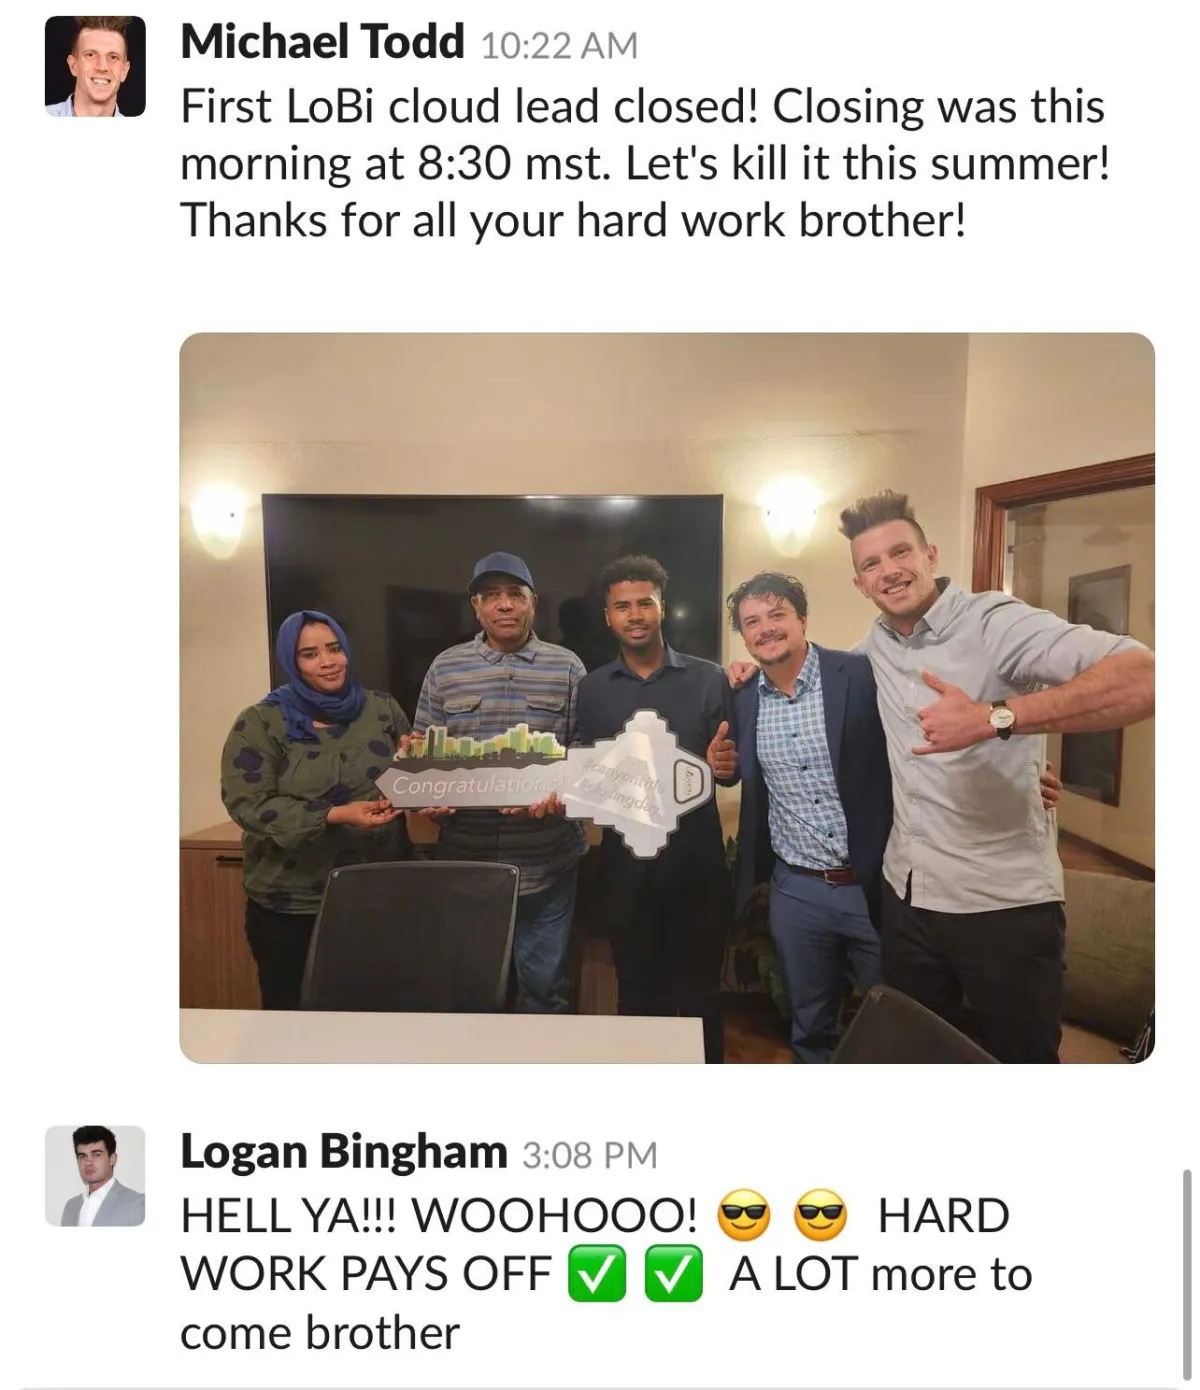1200x1390 pixels.
Task: Open the 10:22 AM message timestamp
Action: coord(558,46)
